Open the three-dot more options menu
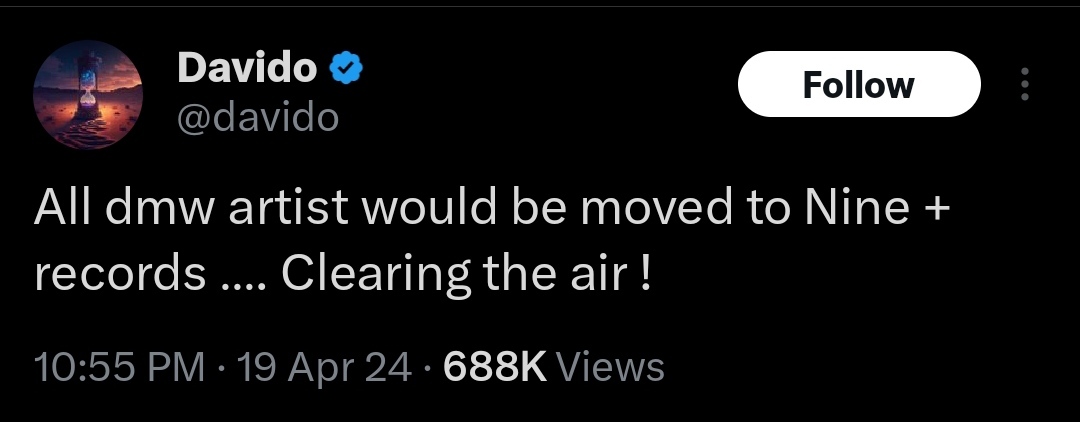 [x=1023, y=85]
